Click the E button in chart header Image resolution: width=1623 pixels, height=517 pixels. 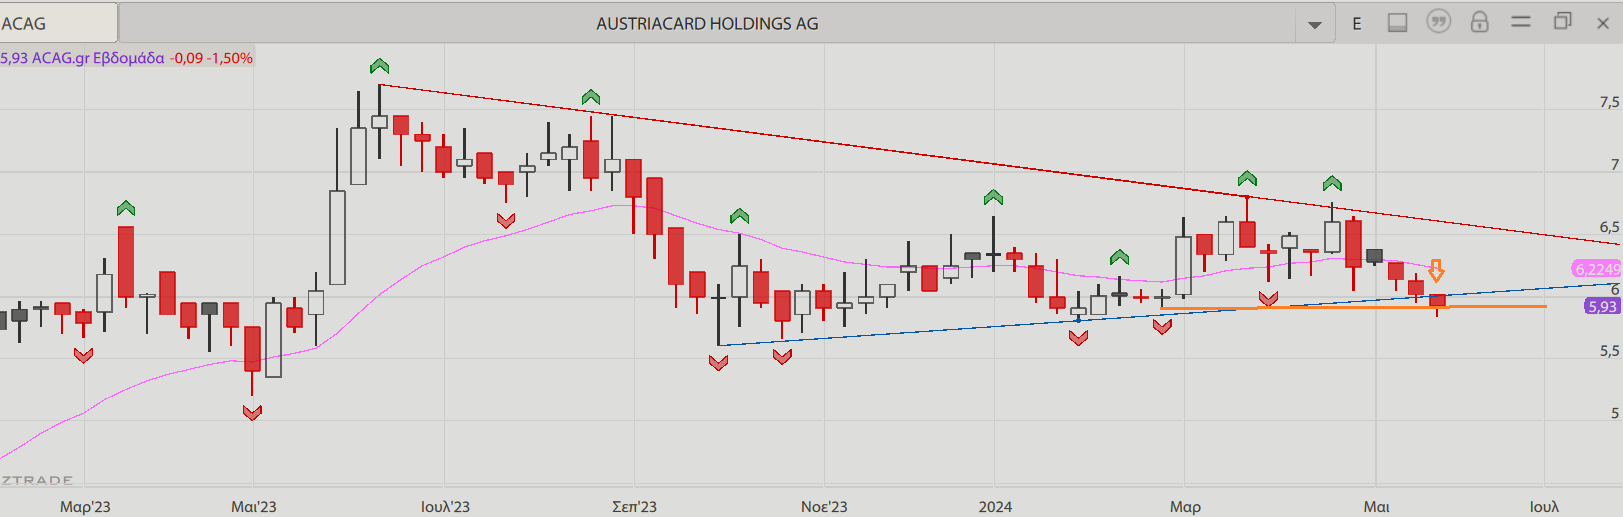click(x=1357, y=23)
